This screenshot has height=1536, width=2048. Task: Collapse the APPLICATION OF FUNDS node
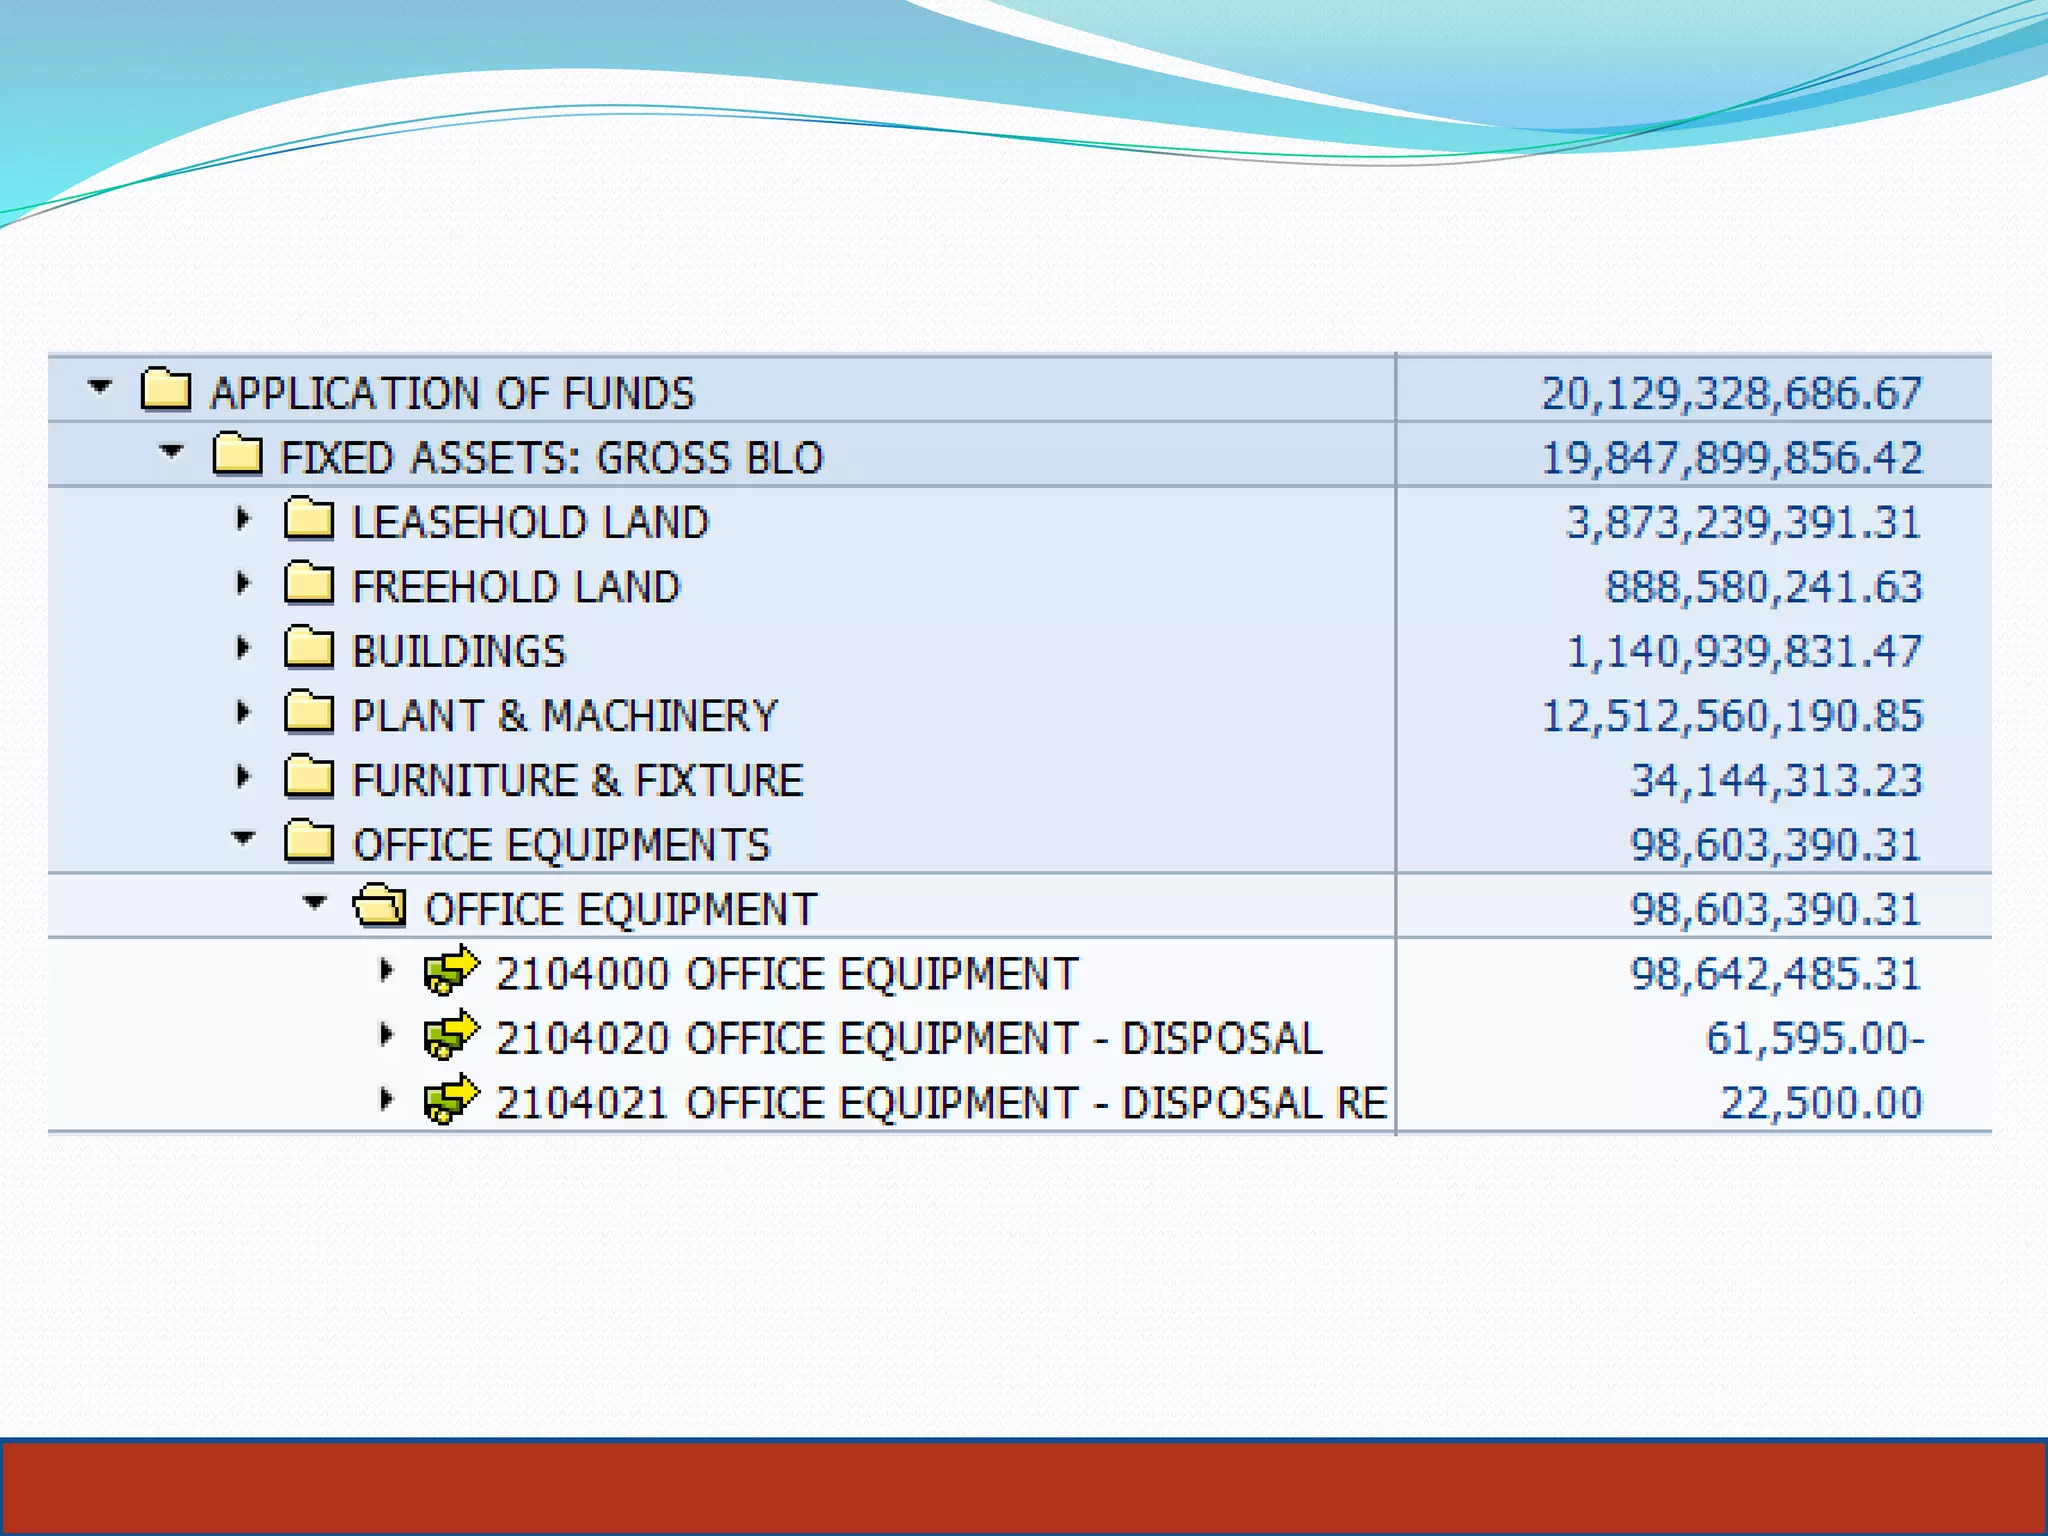(99, 386)
